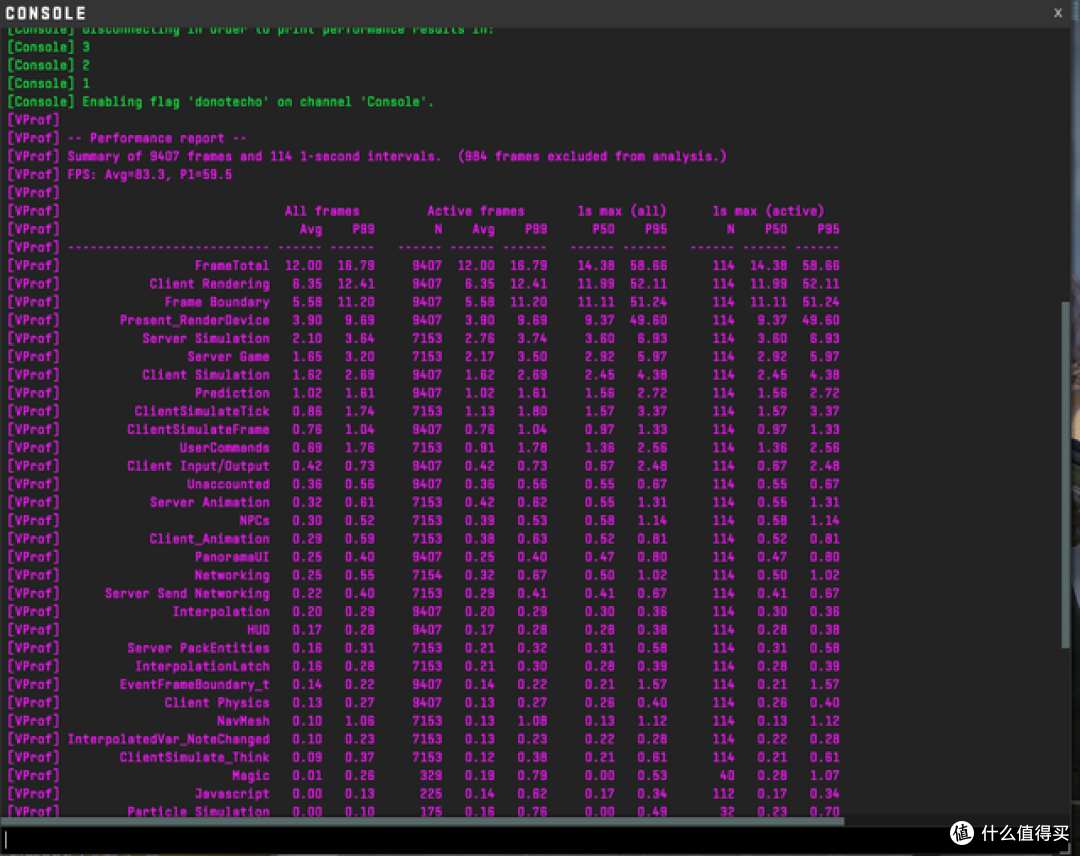1080x856 pixels.
Task: Click the vertical scrollbar thumb
Action: [1066, 474]
